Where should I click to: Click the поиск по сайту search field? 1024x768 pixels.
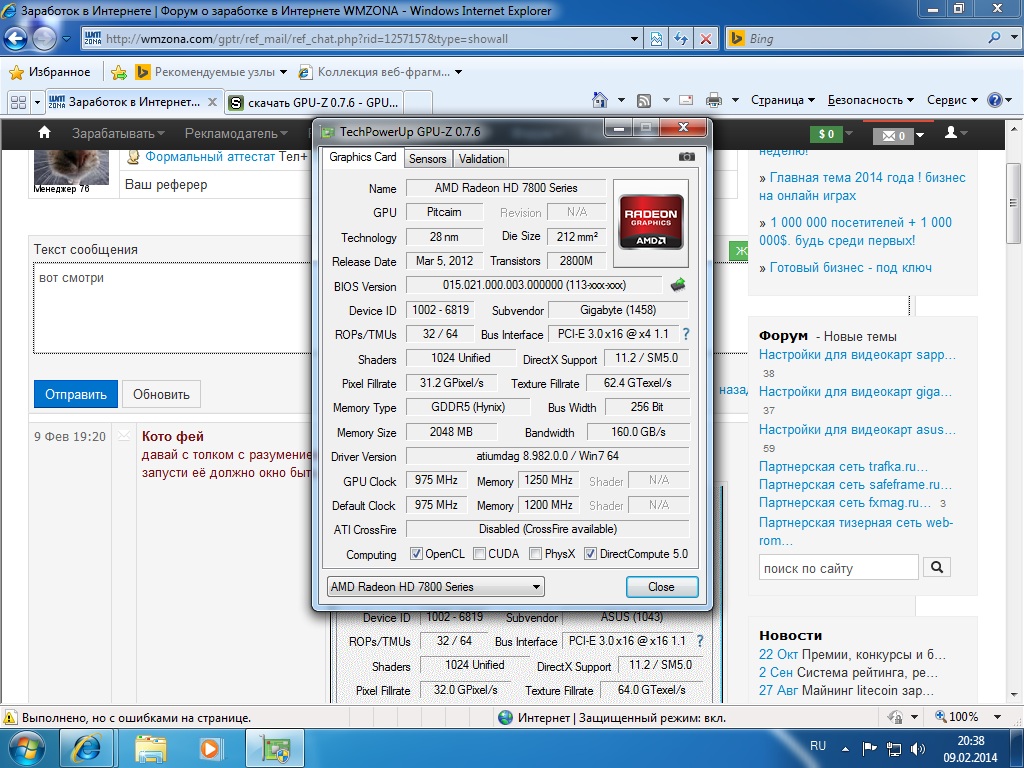click(839, 567)
